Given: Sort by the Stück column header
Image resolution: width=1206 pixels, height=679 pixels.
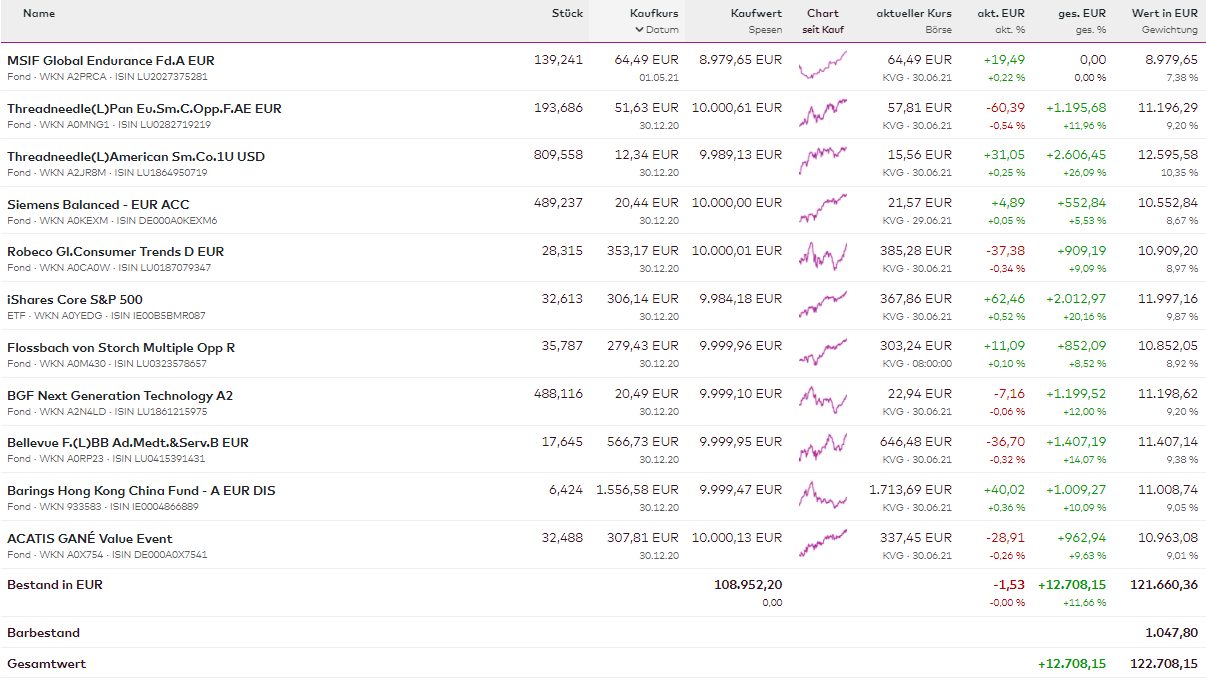Looking at the screenshot, I should point(567,14).
